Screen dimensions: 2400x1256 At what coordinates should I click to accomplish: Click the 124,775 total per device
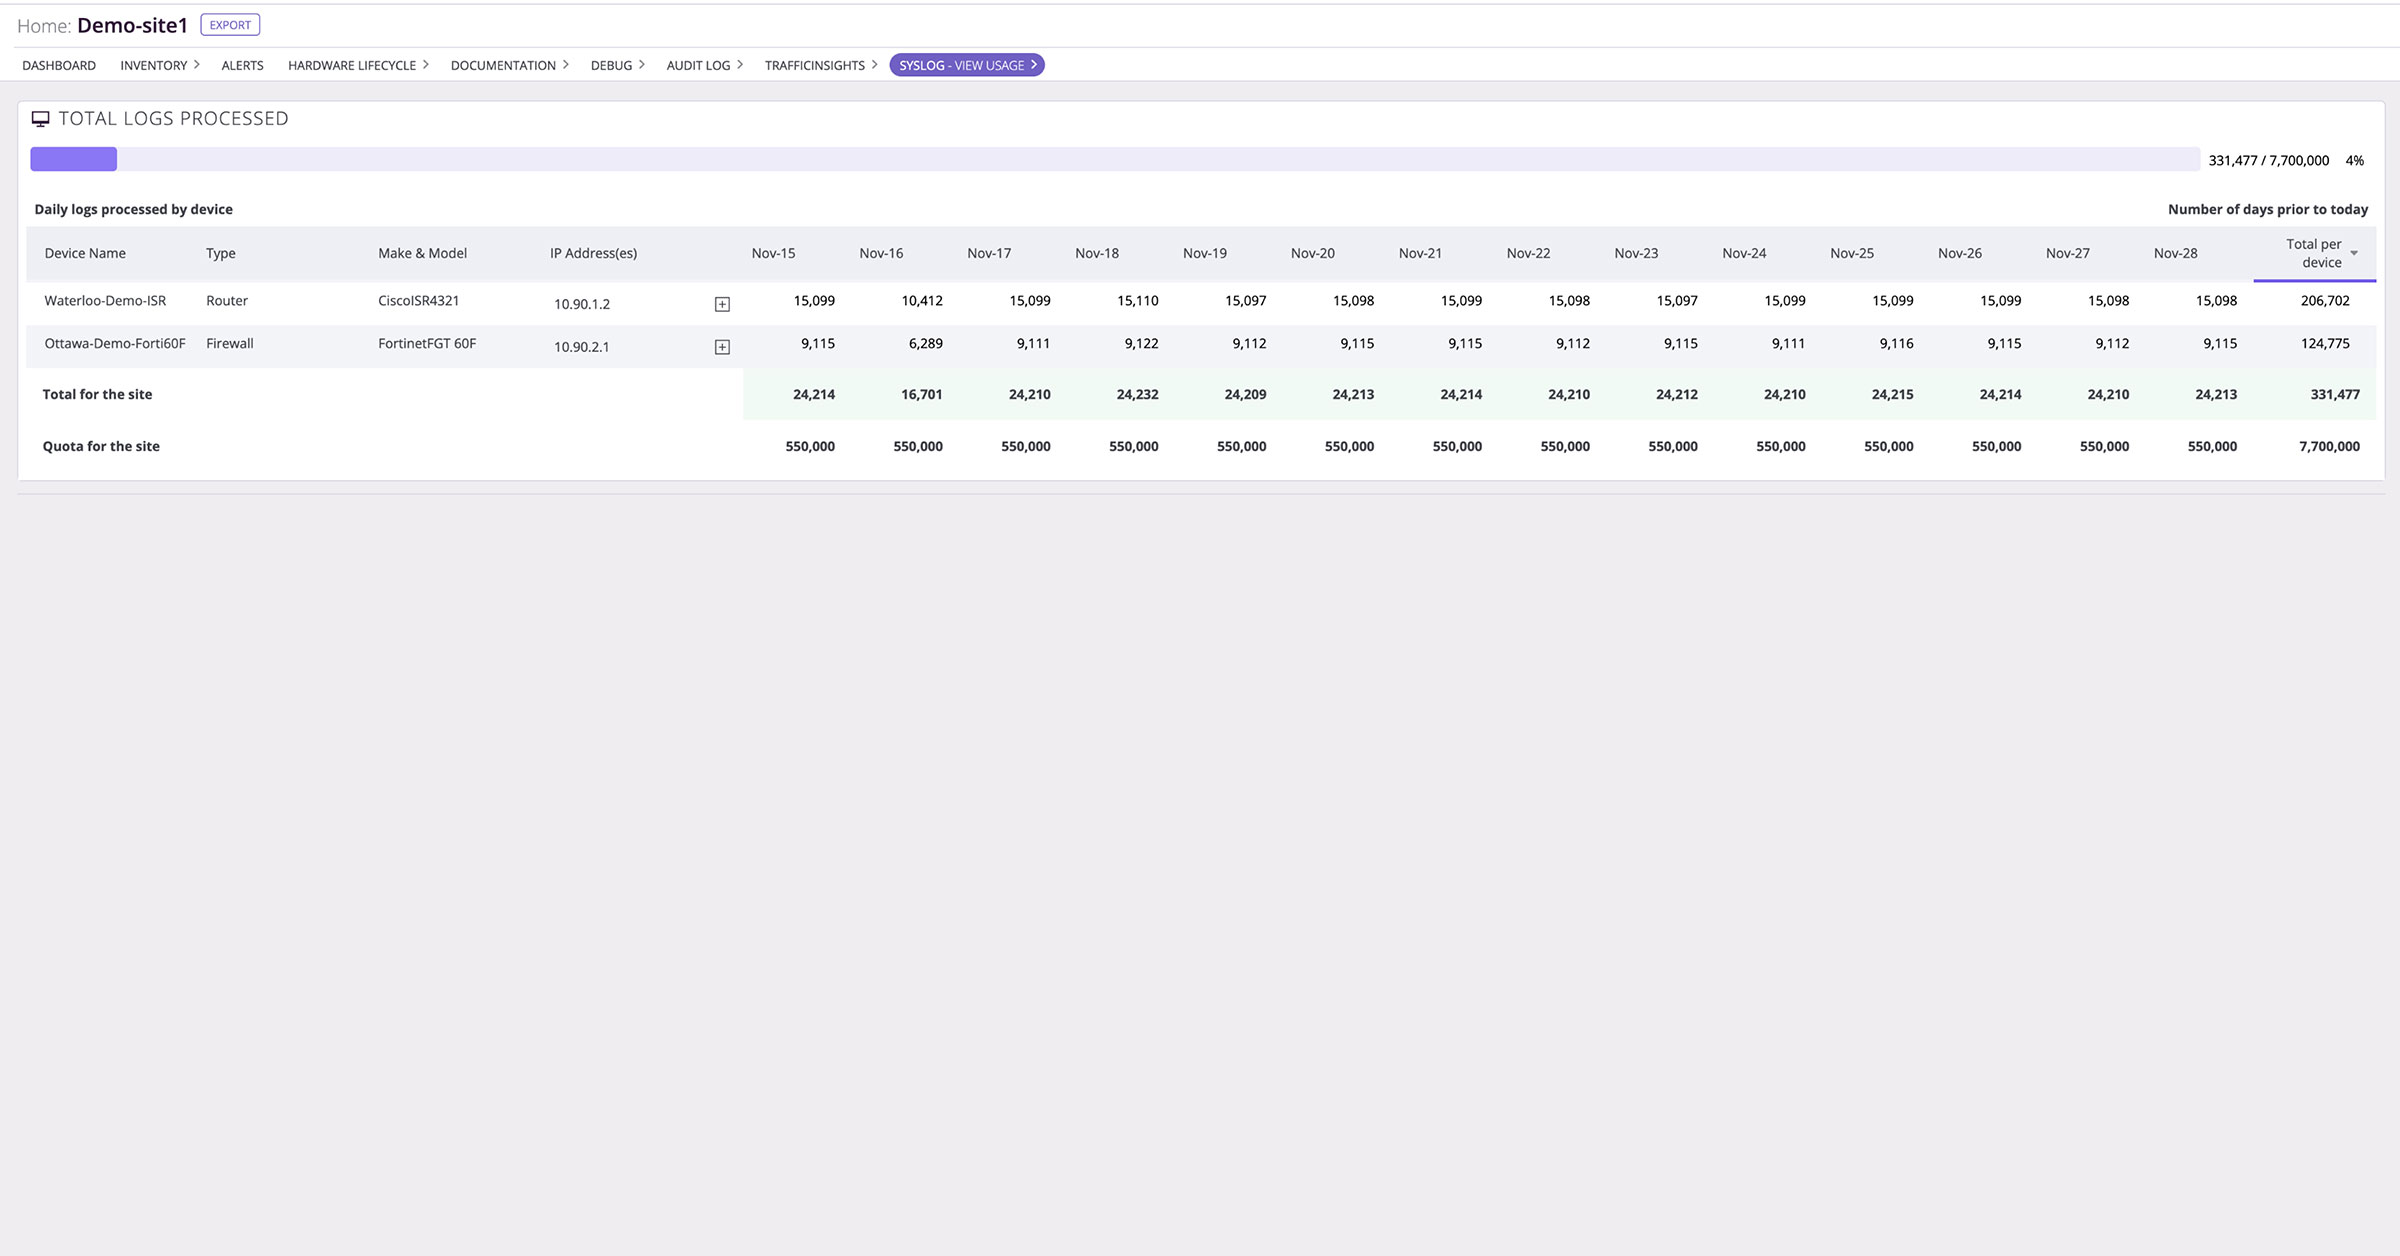[2325, 343]
